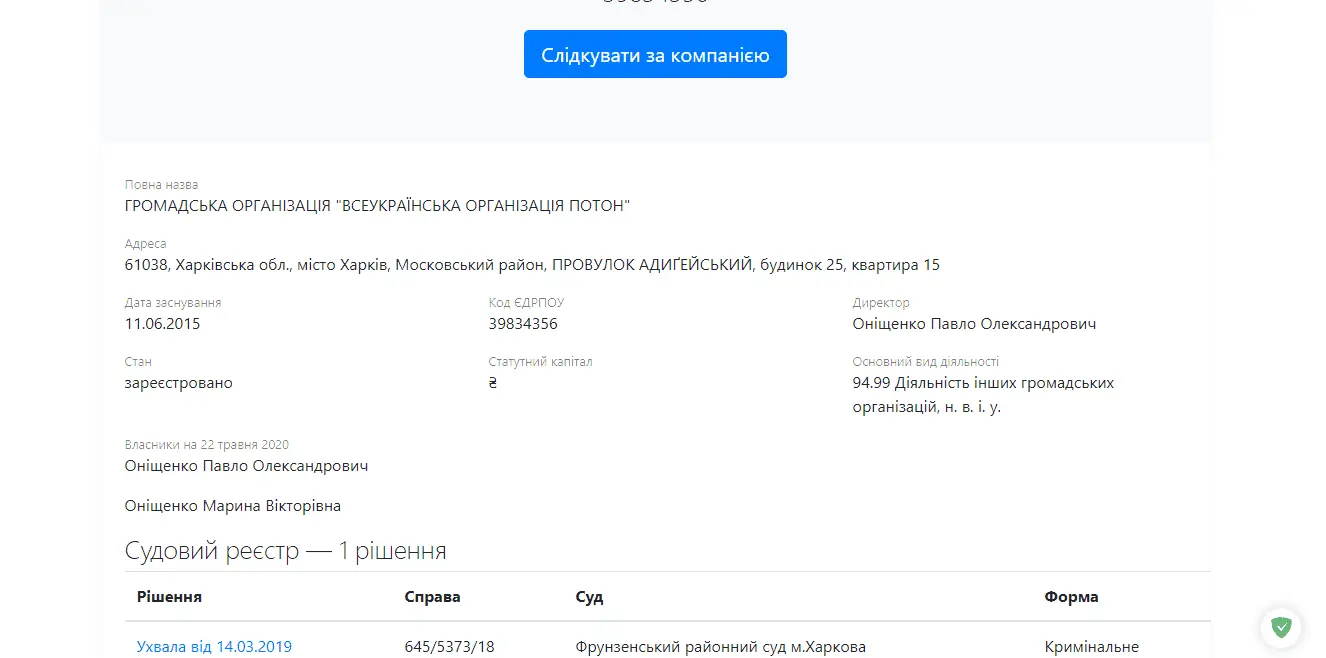
Task: Click the Судовий реєстр heading
Action: pos(285,551)
